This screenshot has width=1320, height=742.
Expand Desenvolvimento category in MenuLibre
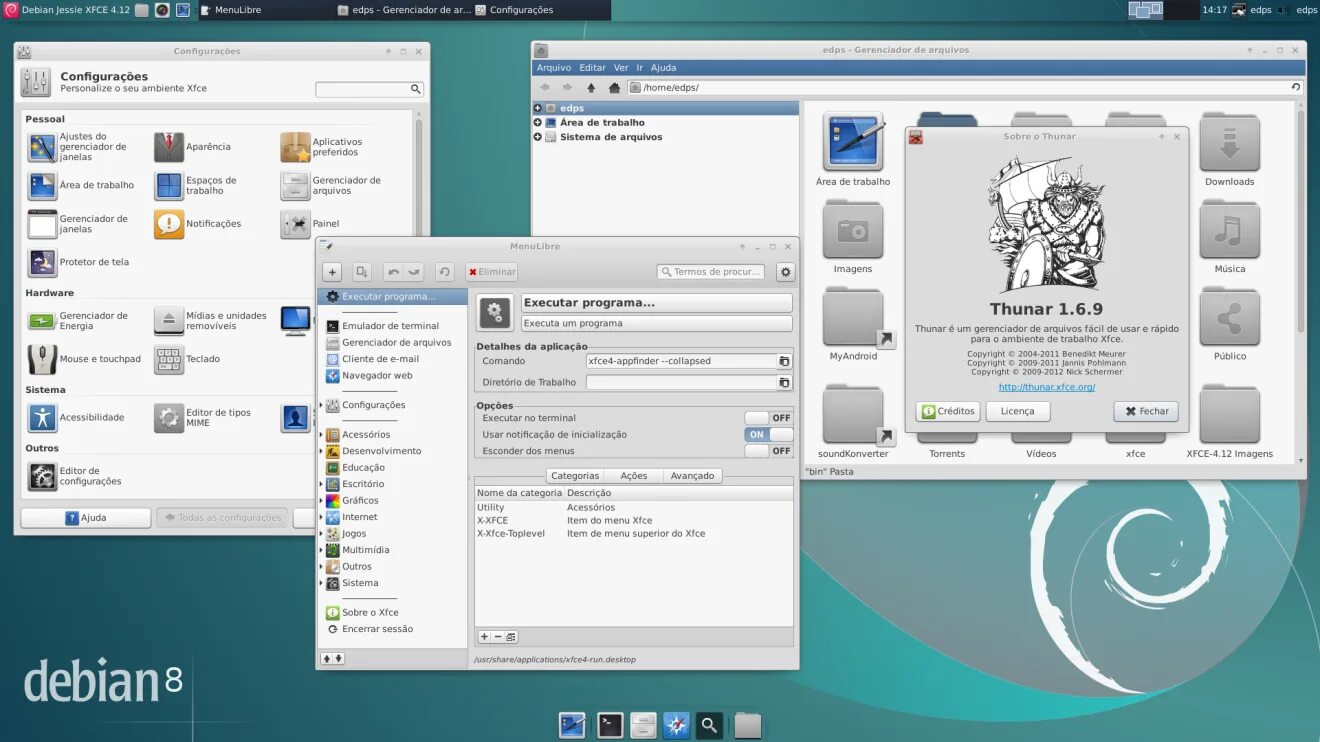point(321,451)
